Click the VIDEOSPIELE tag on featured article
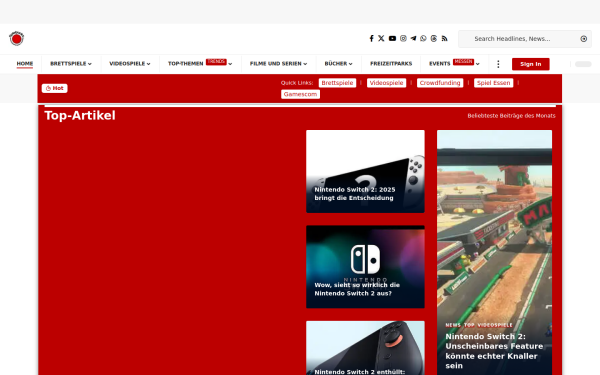600x375 pixels. click(x=495, y=325)
